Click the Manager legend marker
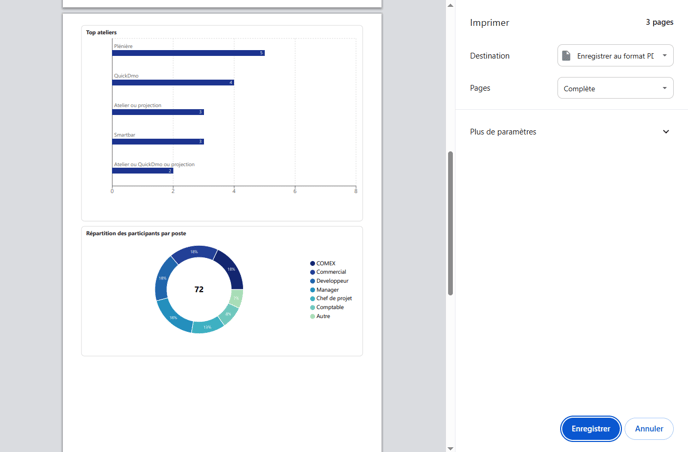The height and width of the screenshot is (452, 688). (x=312, y=290)
